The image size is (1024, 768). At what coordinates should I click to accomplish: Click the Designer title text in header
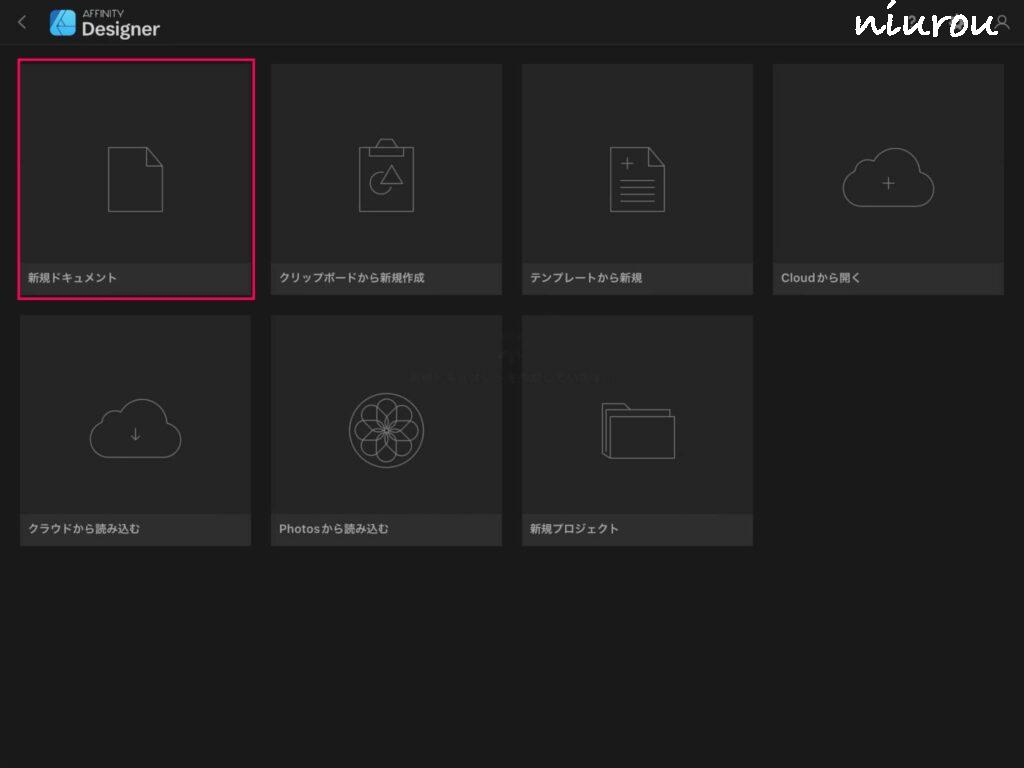point(120,29)
